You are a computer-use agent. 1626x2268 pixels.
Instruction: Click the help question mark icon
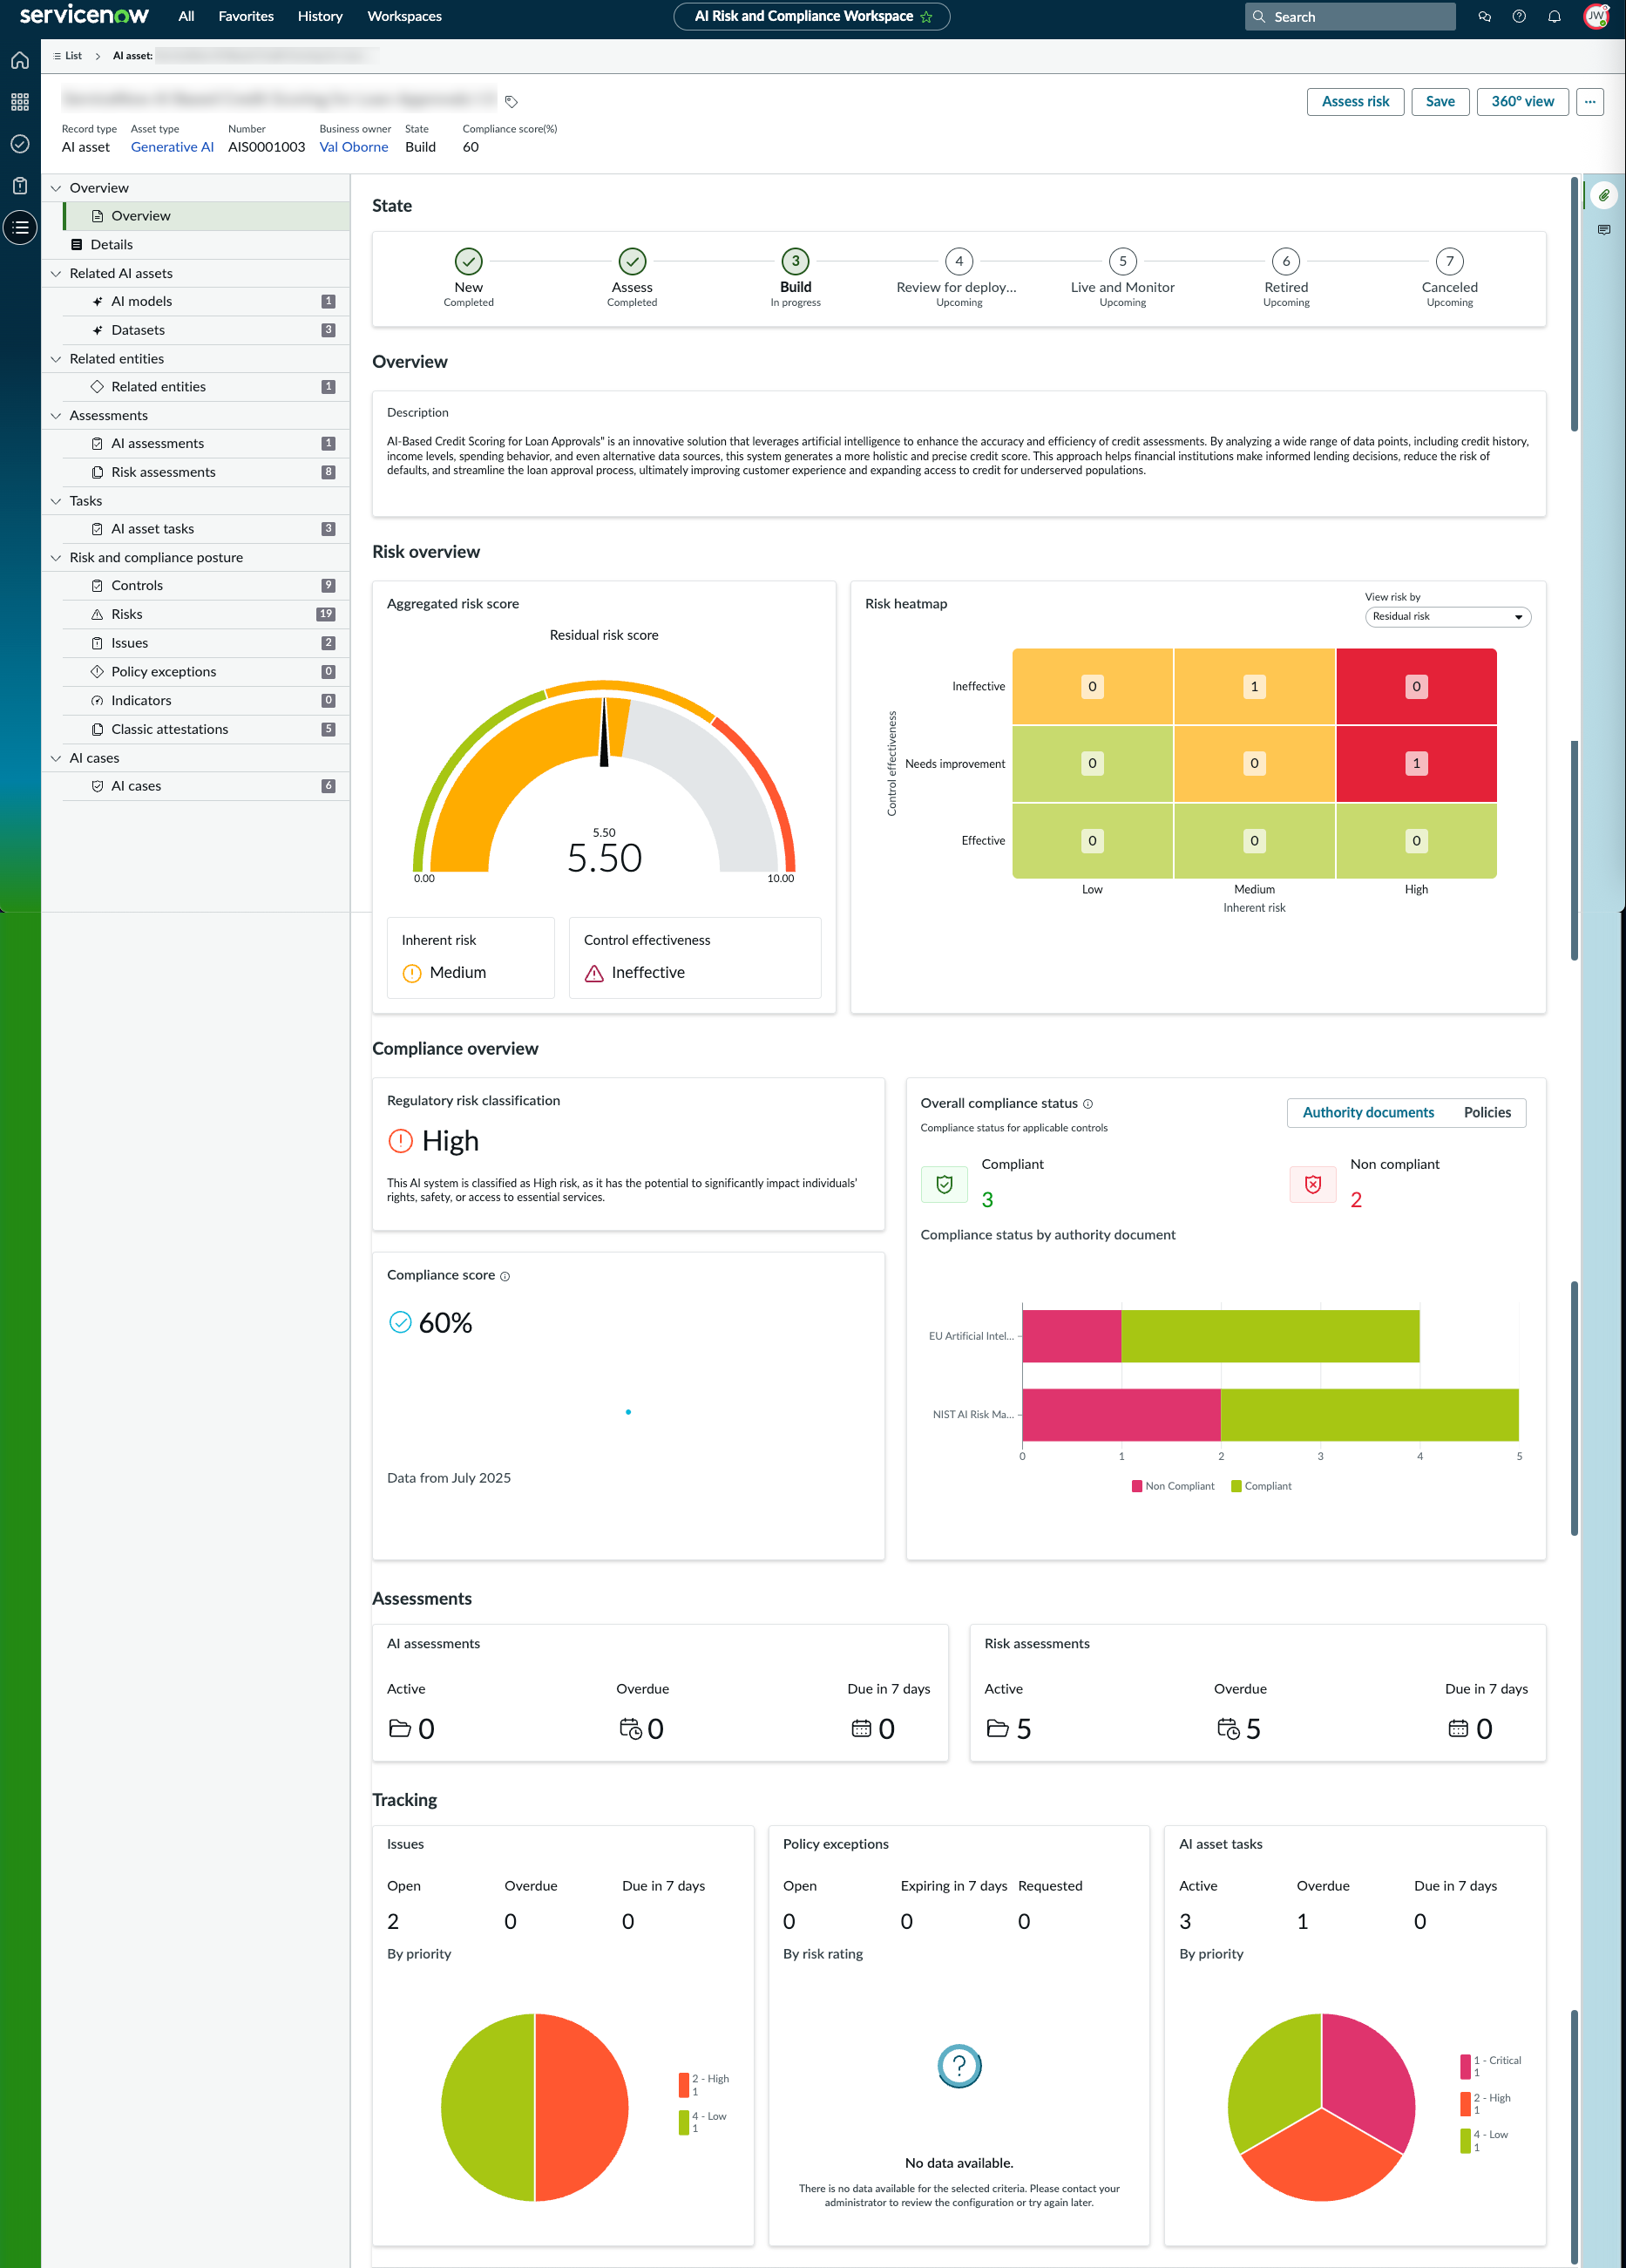click(1519, 16)
